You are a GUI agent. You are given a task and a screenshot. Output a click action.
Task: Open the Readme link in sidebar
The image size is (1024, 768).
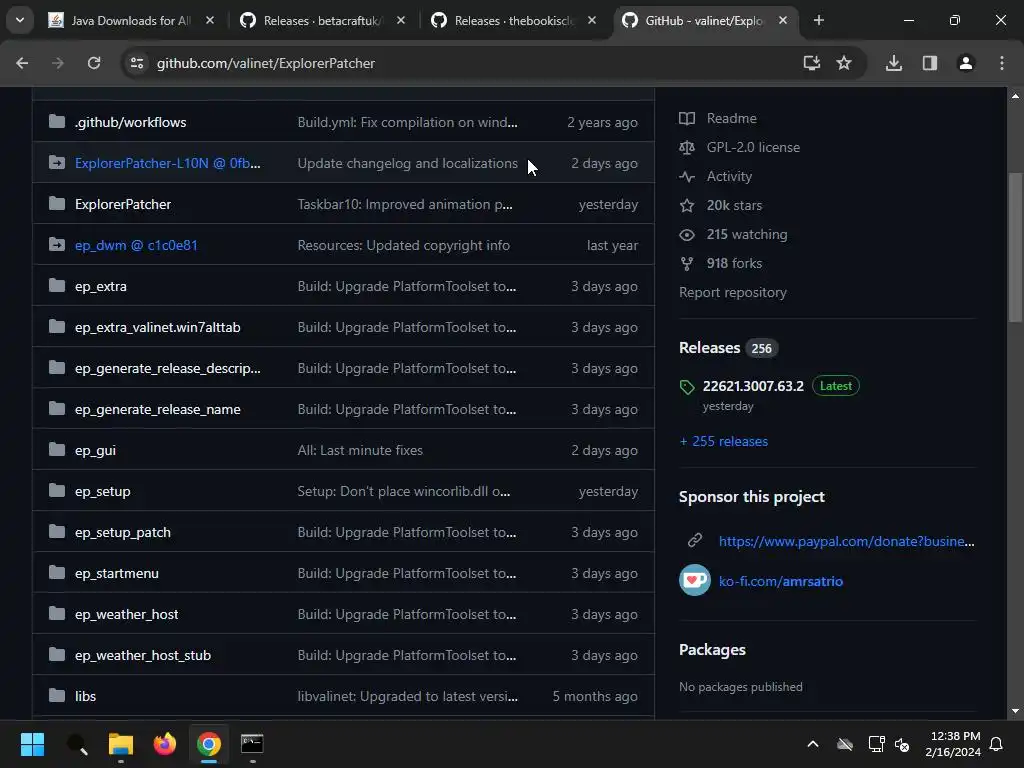pyautogui.click(x=731, y=118)
